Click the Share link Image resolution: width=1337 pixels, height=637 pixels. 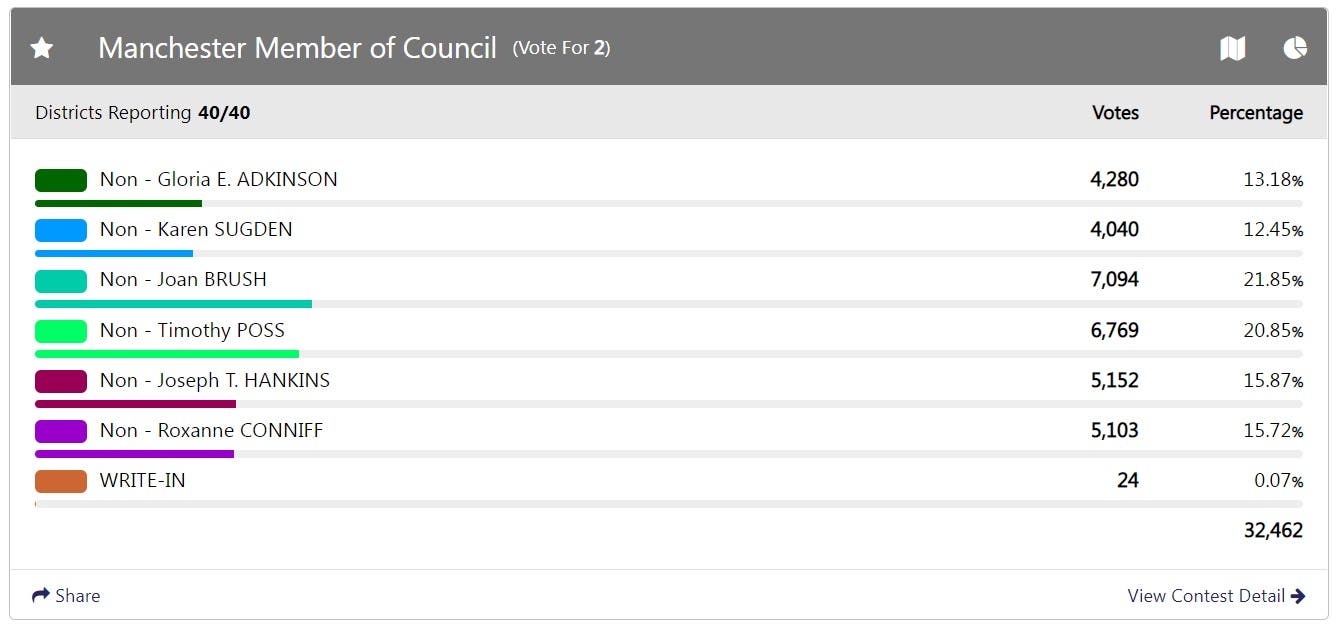(x=77, y=596)
